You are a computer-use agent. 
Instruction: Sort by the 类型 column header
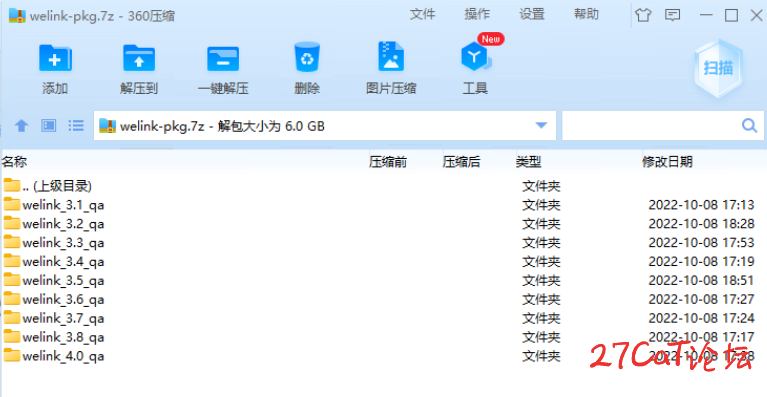[x=529, y=162]
